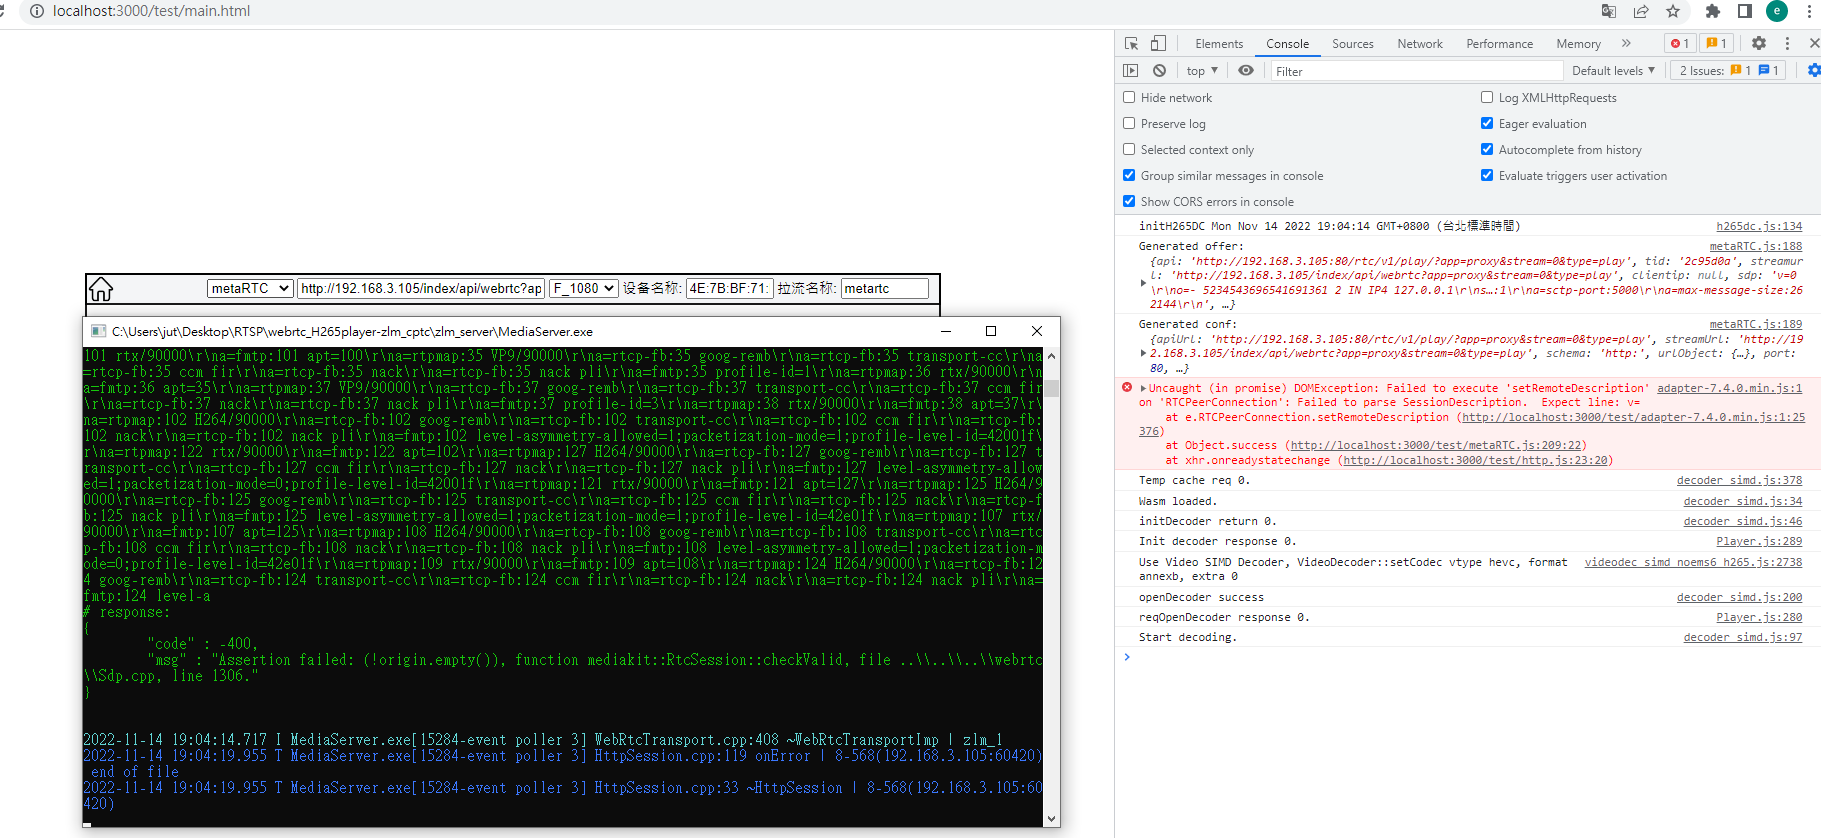Click the MediaServer console scrollbar up arrow
The image size is (1821, 838).
coord(1051,356)
